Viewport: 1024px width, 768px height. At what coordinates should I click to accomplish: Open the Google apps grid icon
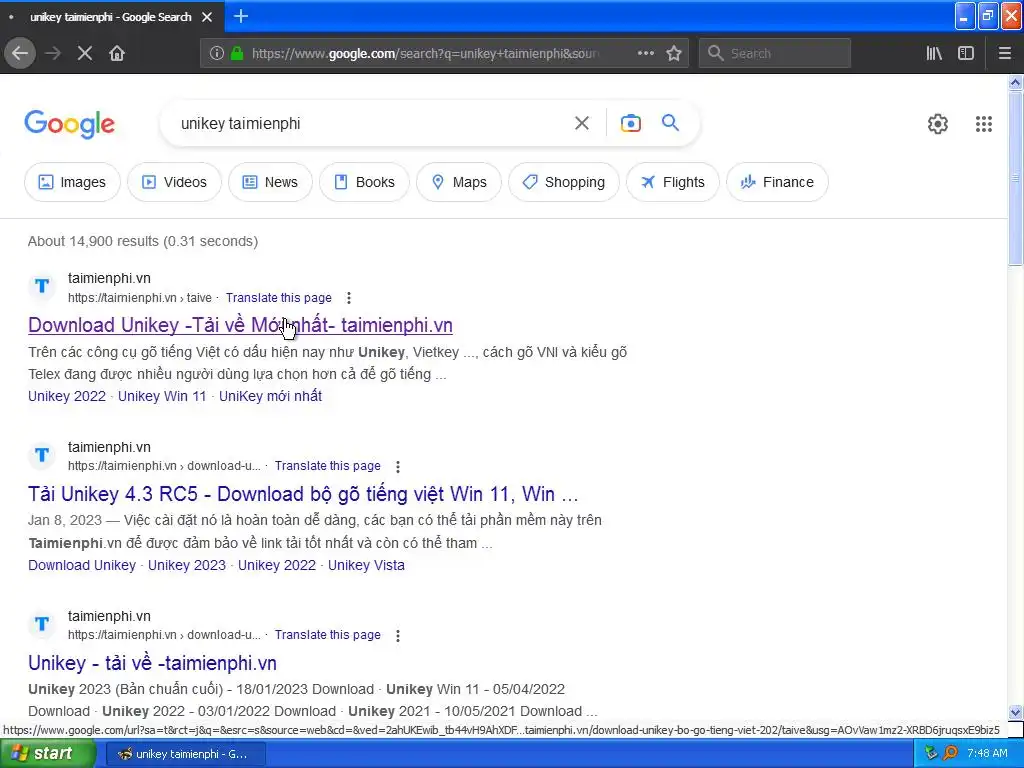(984, 123)
